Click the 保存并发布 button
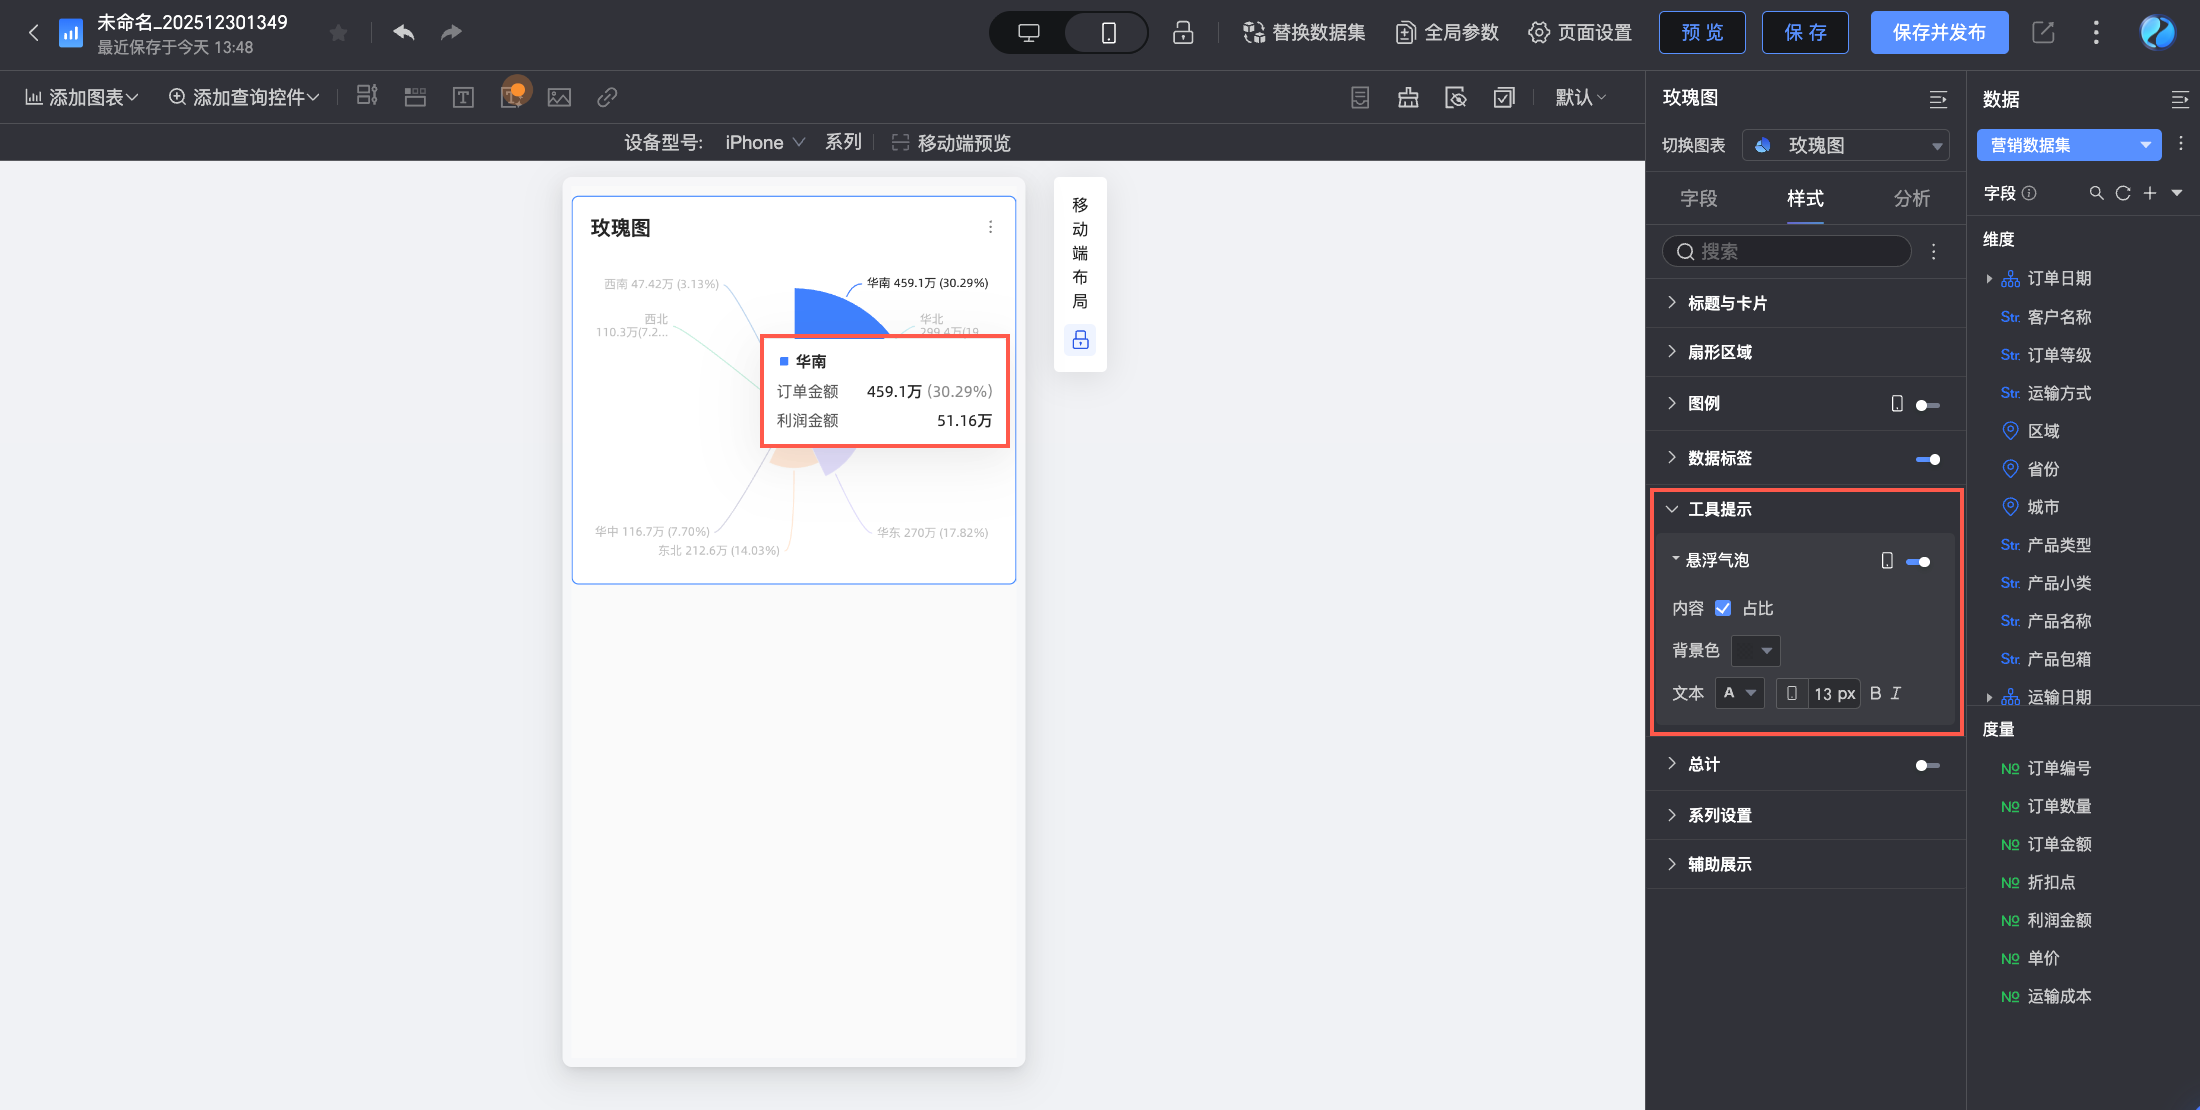This screenshot has height=1110, width=2200. pyautogui.click(x=1939, y=33)
